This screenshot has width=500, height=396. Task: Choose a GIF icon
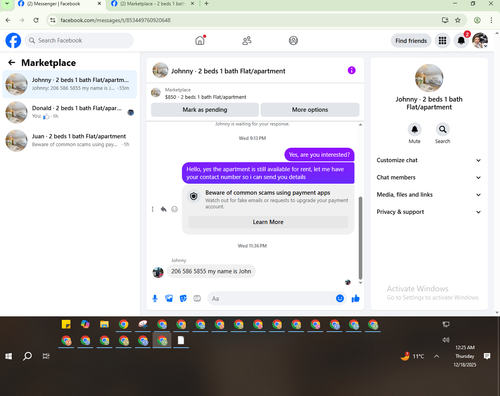click(197, 298)
